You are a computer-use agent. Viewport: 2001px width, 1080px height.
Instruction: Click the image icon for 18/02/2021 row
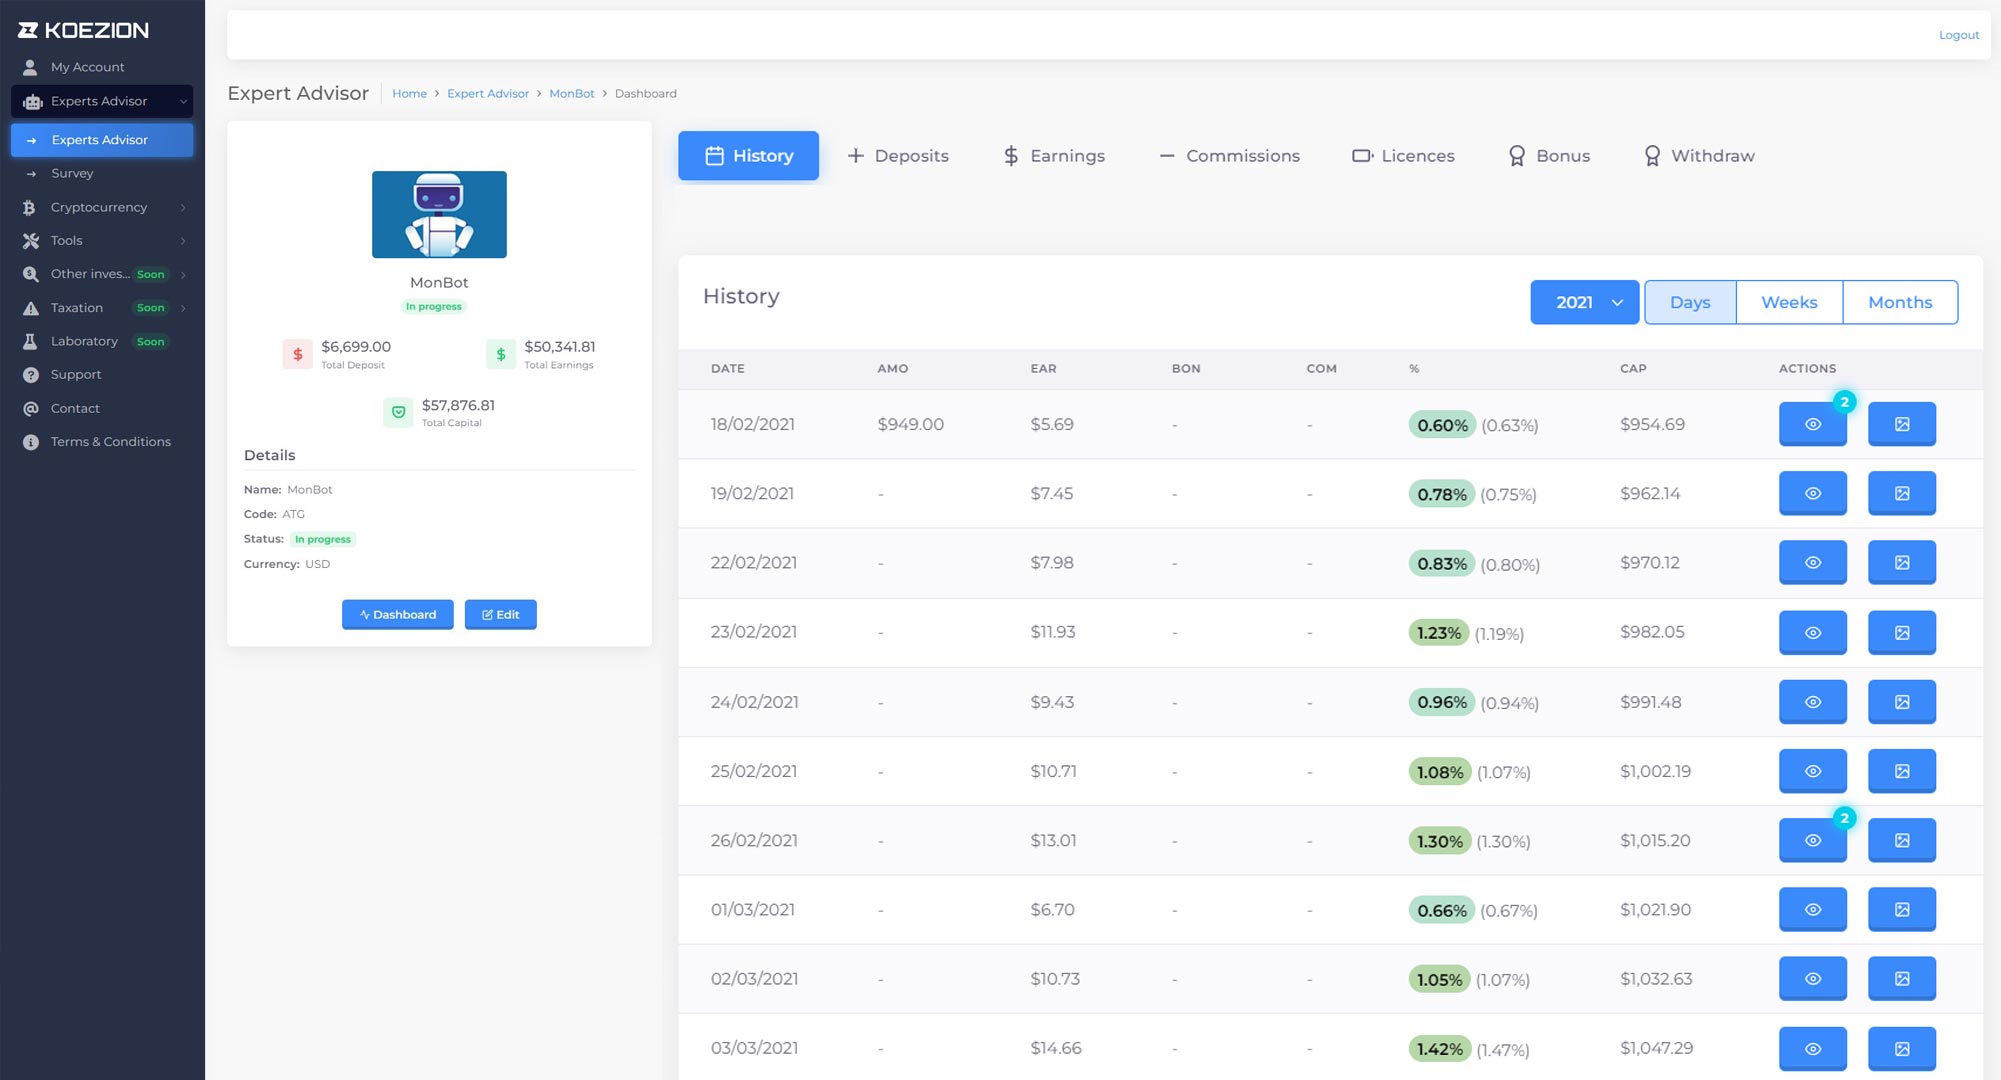(x=1901, y=424)
